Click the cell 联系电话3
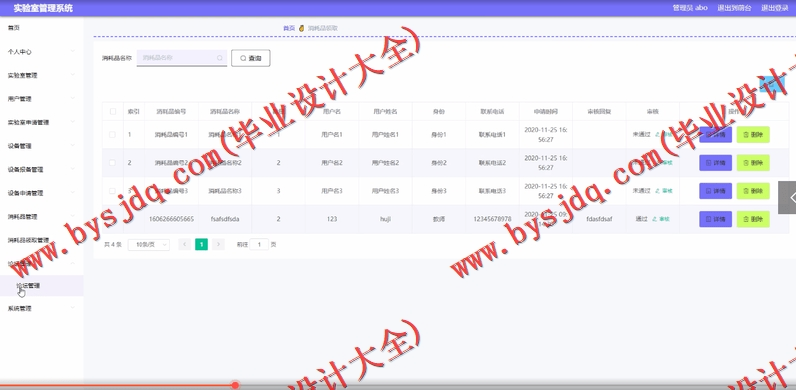This screenshot has width=796, height=390. [x=492, y=191]
